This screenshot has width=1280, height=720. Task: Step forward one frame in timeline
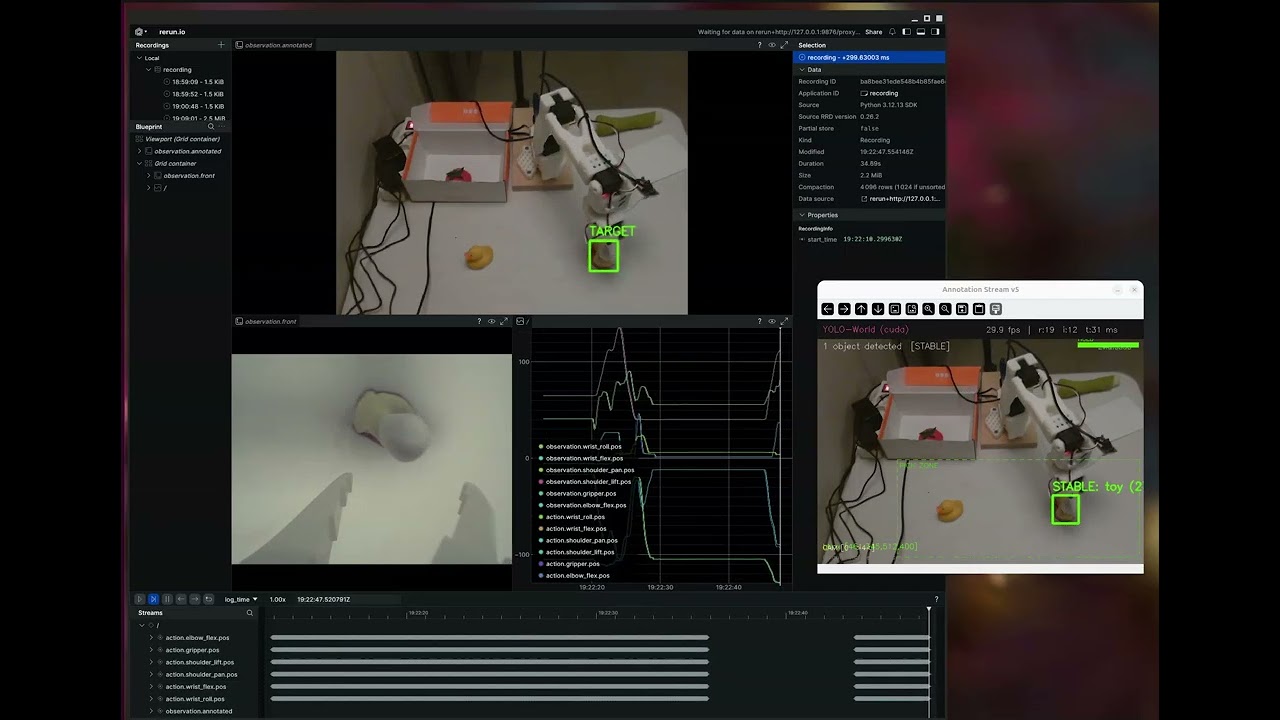[195, 599]
